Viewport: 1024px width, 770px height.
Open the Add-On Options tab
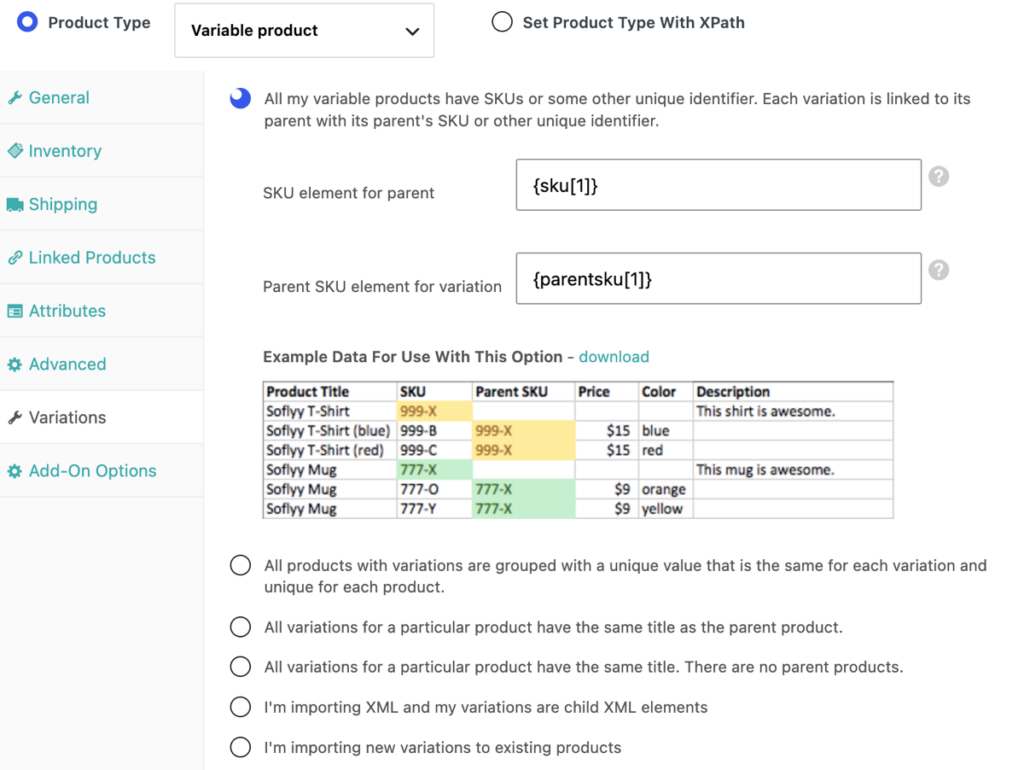(101, 471)
